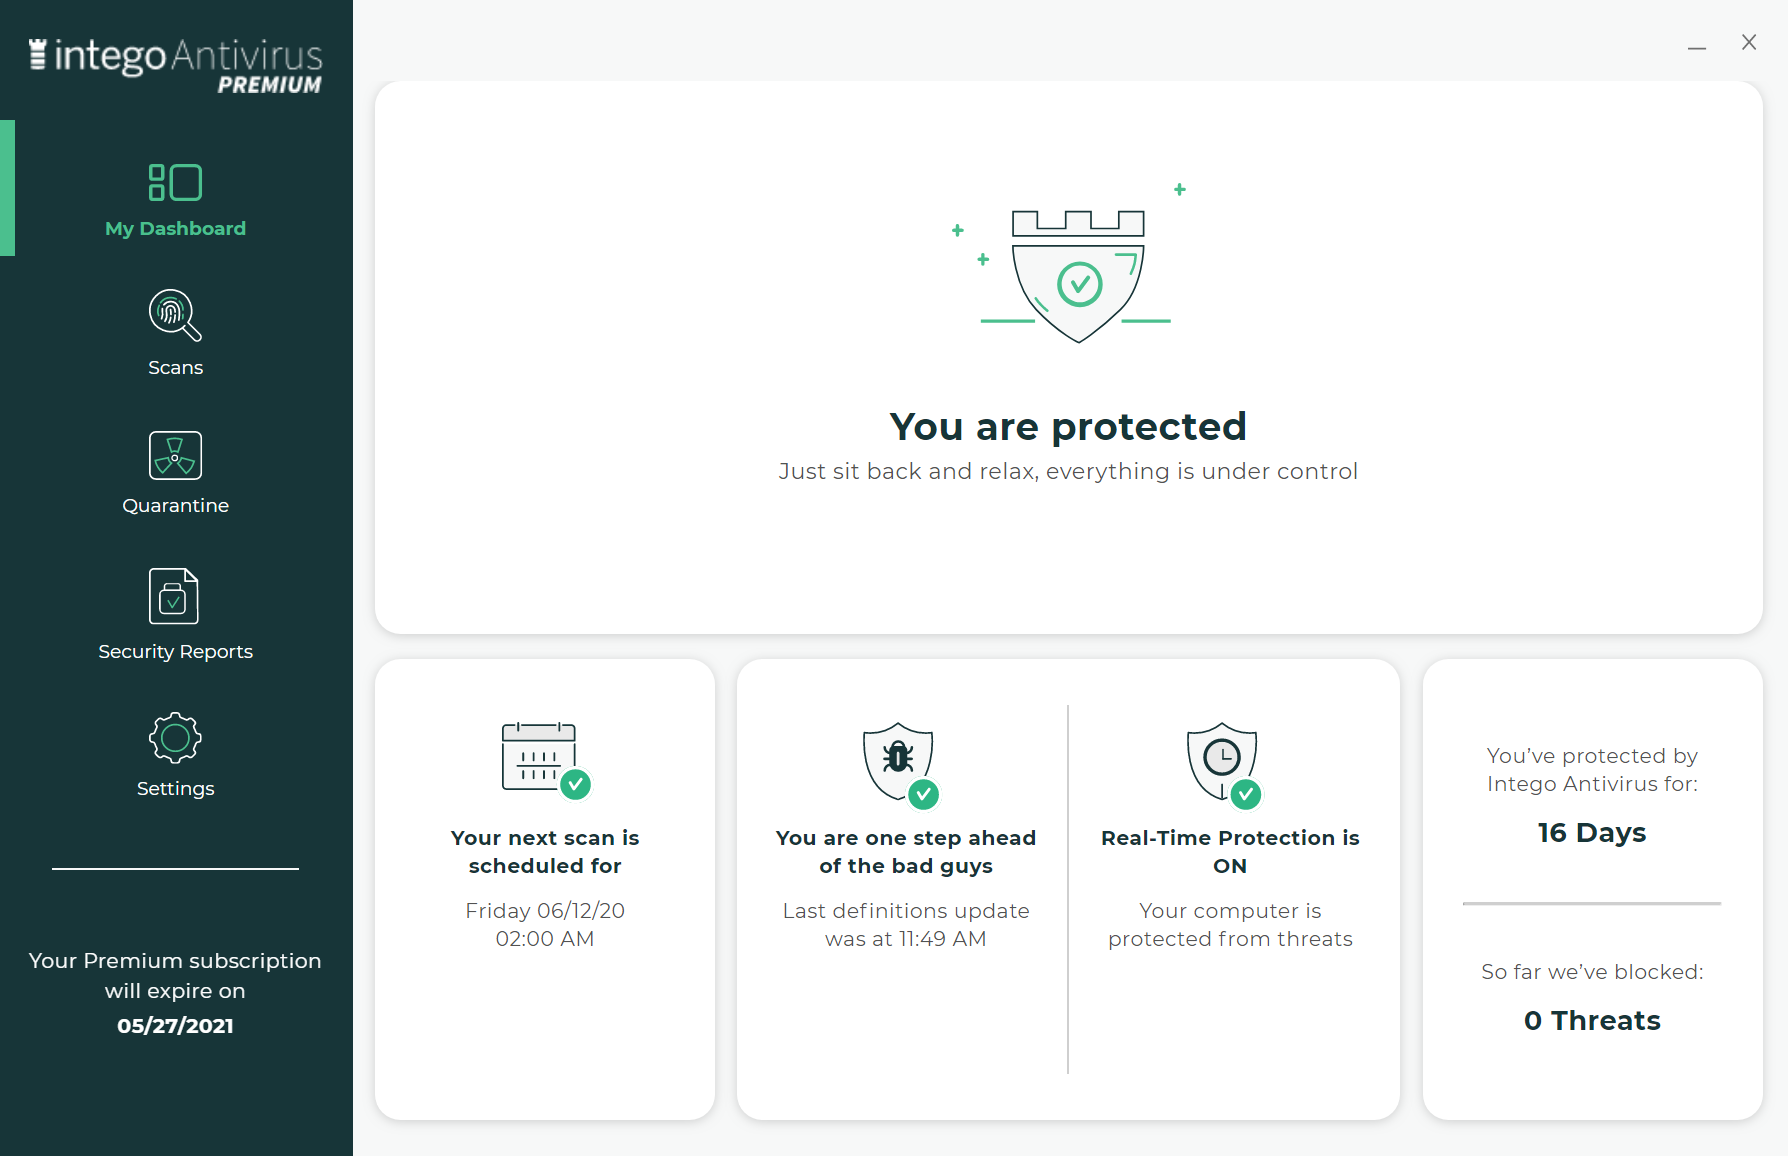Click 'Just sit back and relax' subtitle
Viewport: 1790px width, 1156px height.
coord(1068,472)
